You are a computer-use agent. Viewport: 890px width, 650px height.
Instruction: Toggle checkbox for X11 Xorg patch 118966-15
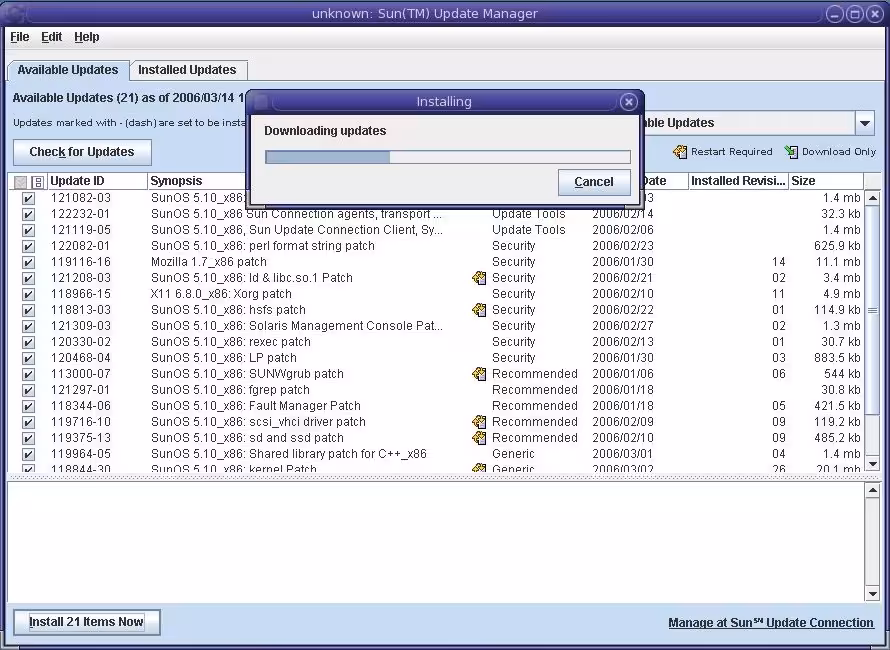[x=28, y=294]
